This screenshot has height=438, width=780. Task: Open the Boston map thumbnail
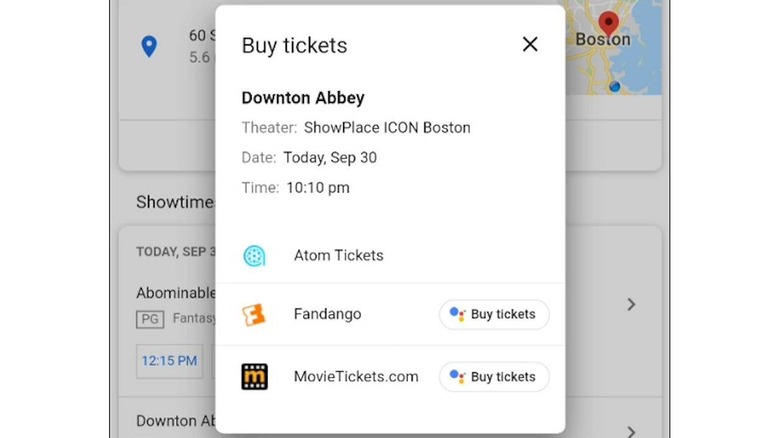(613, 47)
